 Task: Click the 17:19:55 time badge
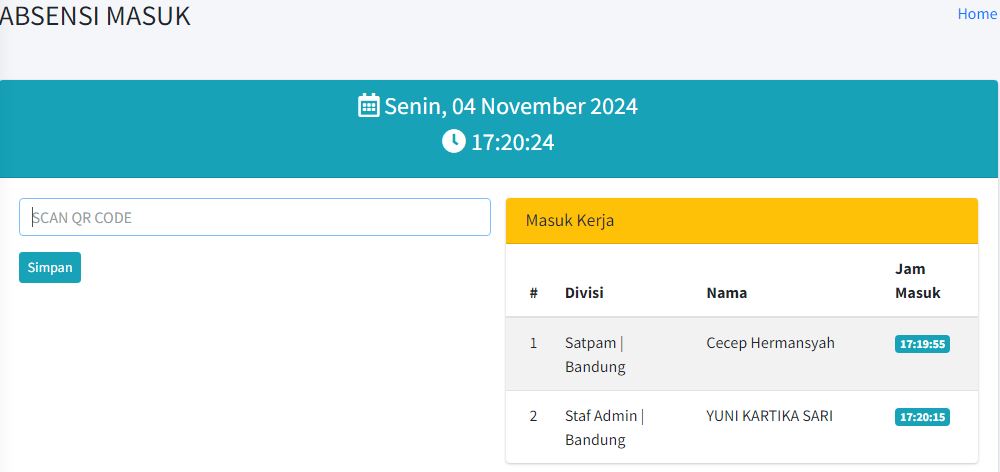(x=922, y=344)
